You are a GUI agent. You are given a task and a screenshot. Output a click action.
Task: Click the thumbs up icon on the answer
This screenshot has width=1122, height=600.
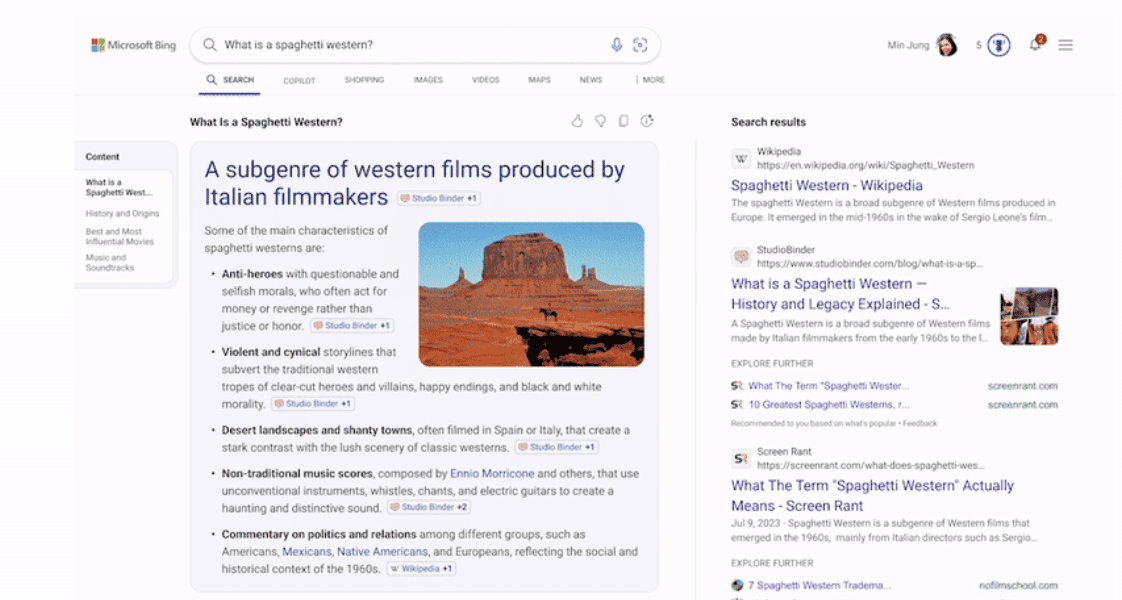(x=577, y=120)
